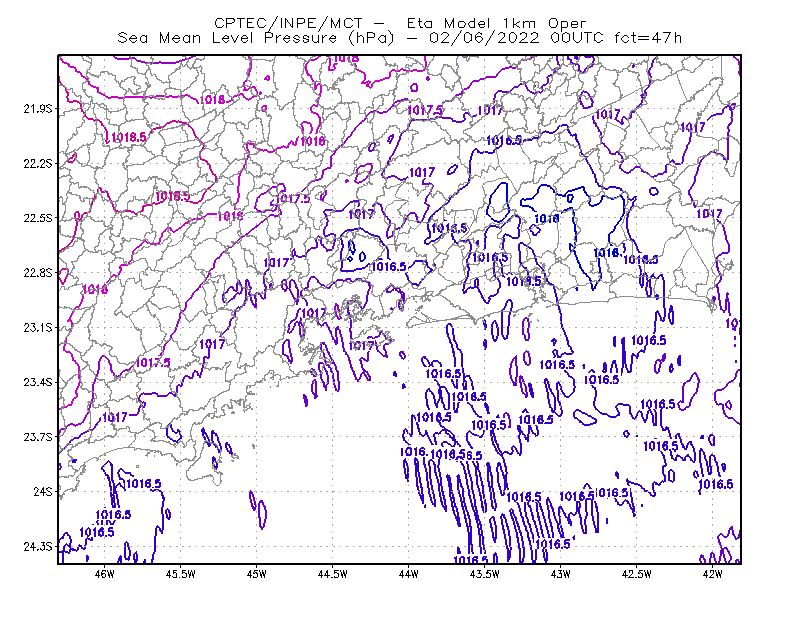
Task: Click the 24S latitude axis label
Action: [x=43, y=491]
